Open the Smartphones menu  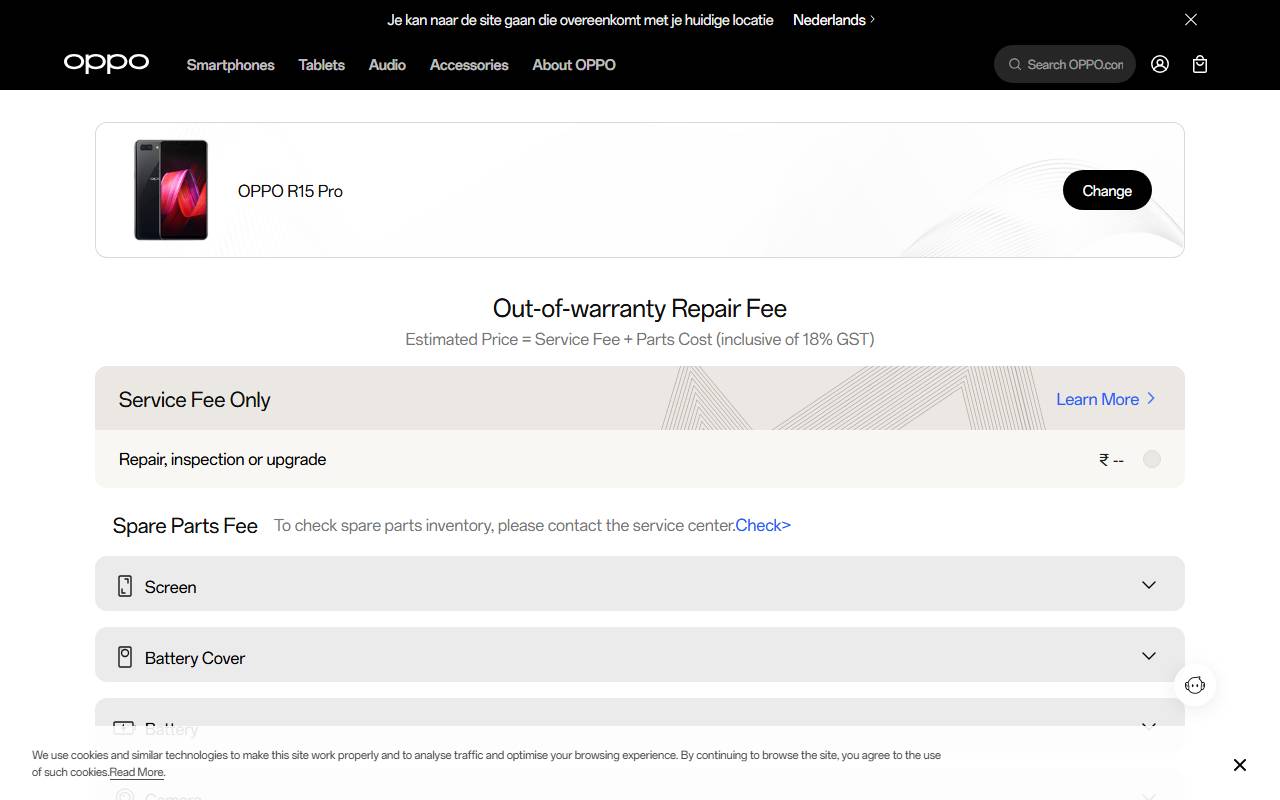pos(230,65)
